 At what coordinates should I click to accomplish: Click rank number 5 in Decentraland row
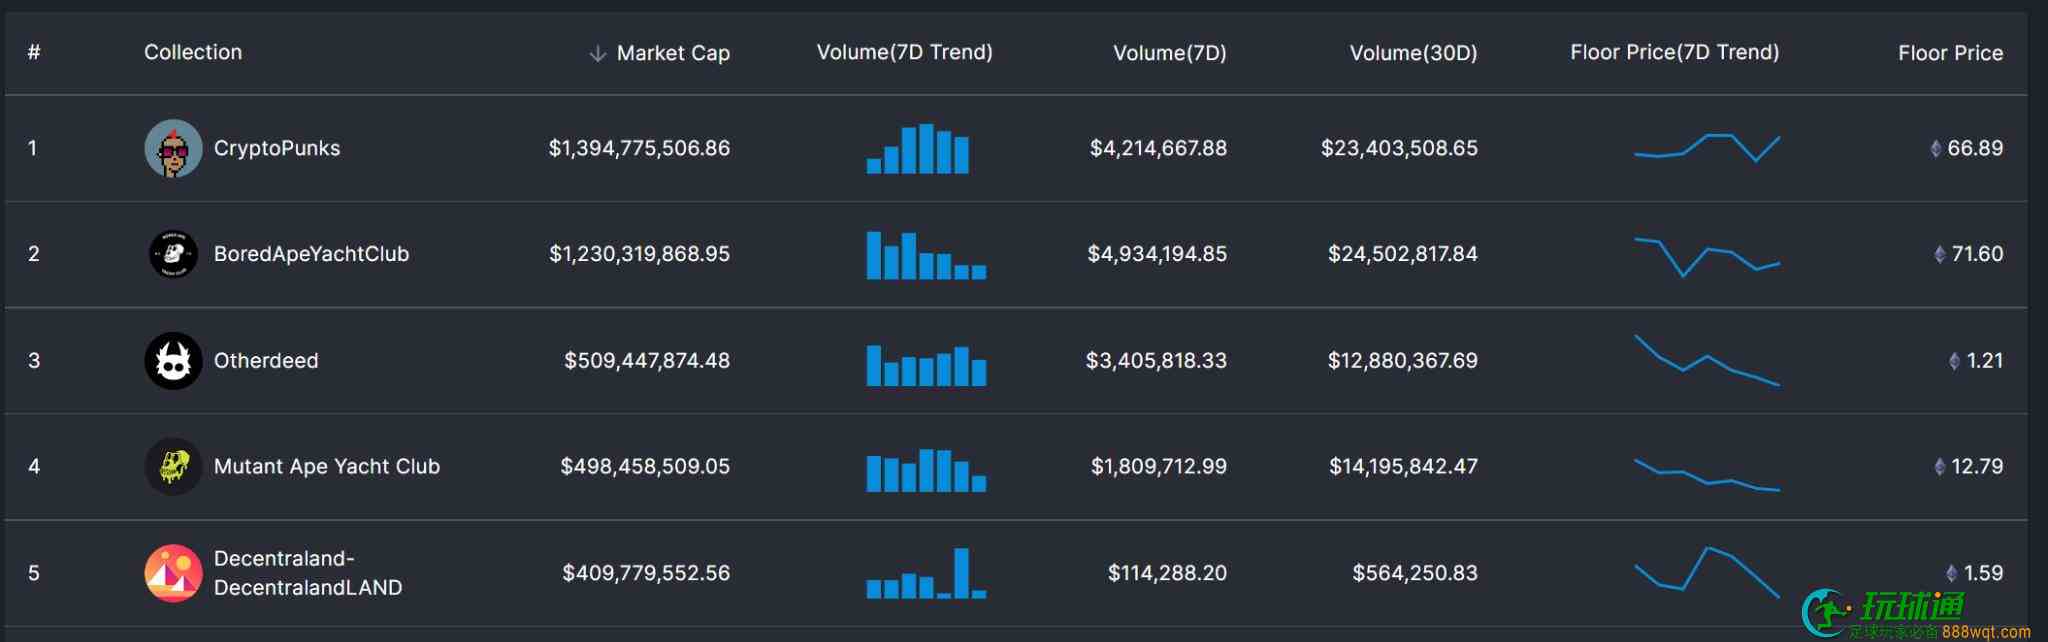point(34,573)
